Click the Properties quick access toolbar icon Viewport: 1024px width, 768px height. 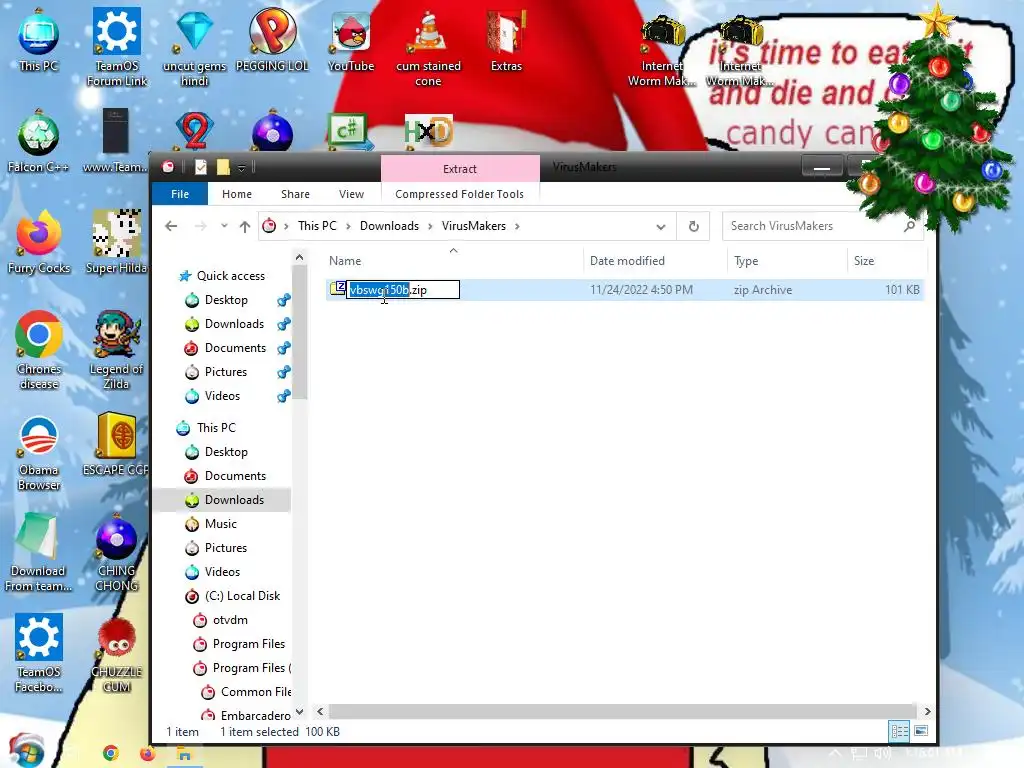pyautogui.click(x=201, y=167)
